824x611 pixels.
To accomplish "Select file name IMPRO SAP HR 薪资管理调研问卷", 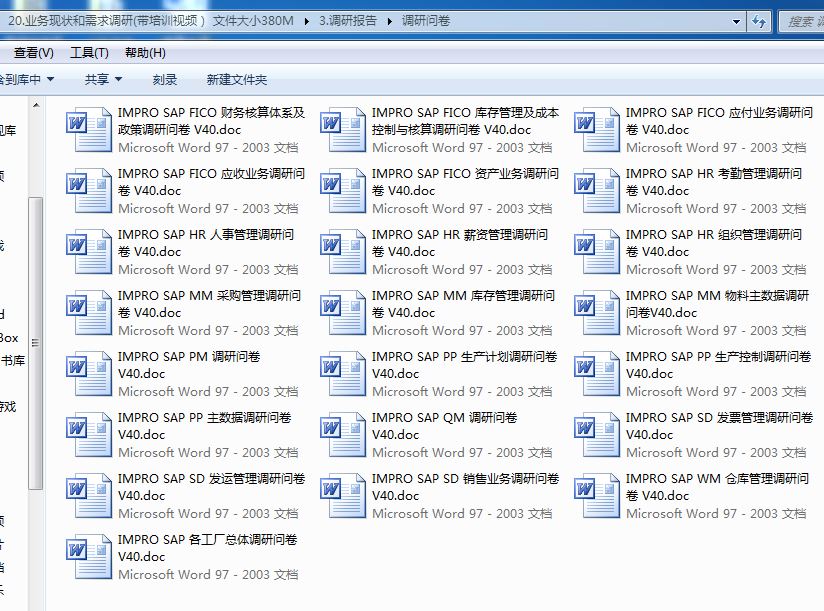I will tap(460, 243).
